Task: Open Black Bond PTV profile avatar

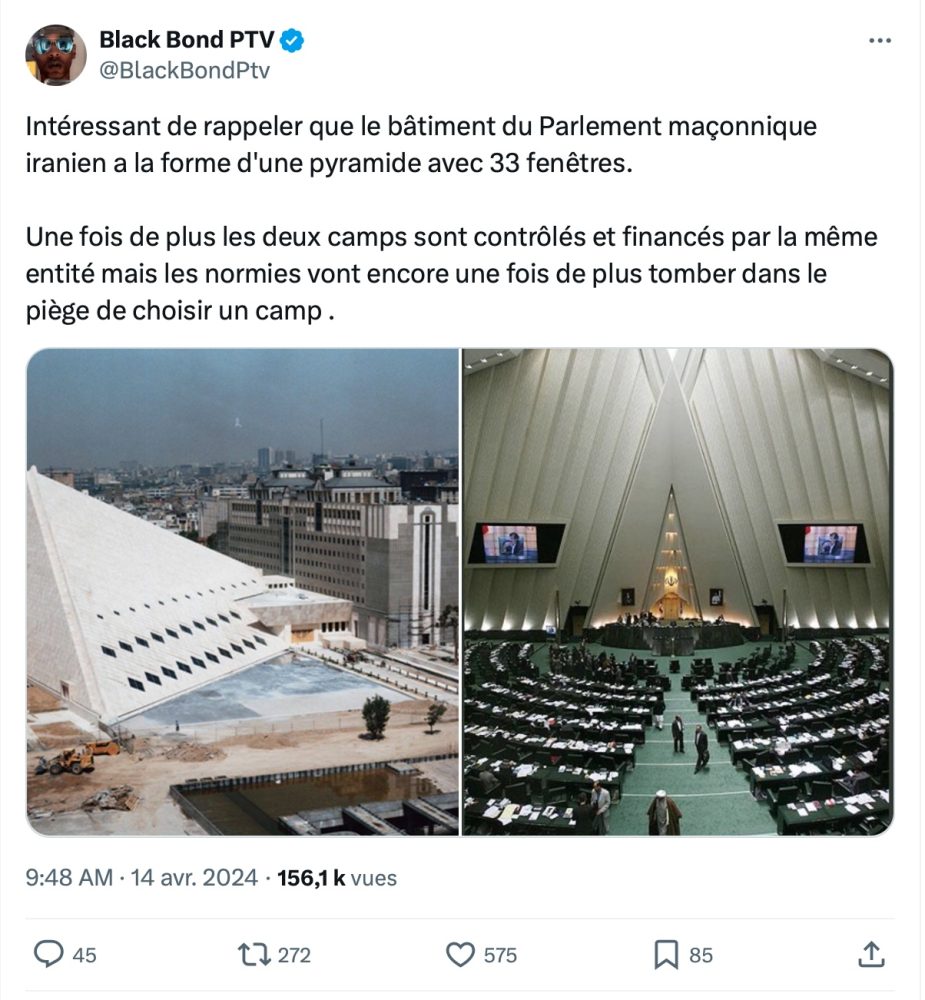Action: point(56,55)
